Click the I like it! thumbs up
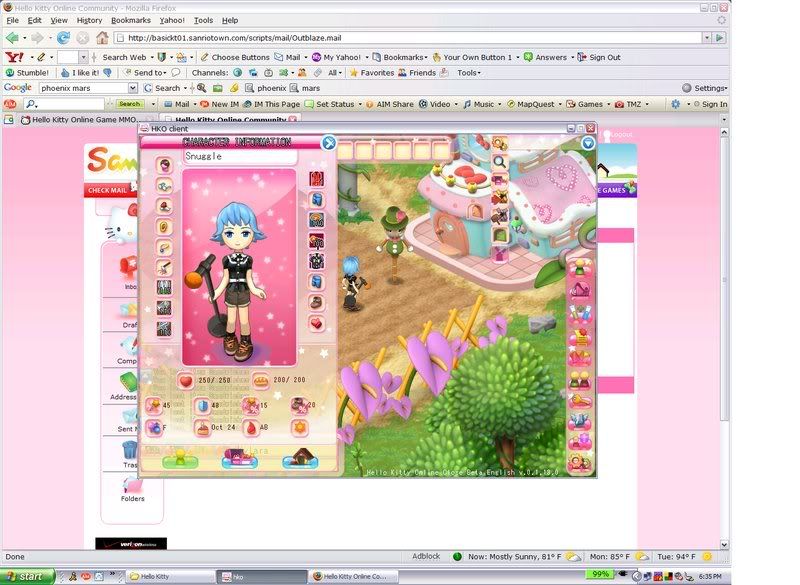Viewport: 800px width, 585px height. (x=80, y=73)
